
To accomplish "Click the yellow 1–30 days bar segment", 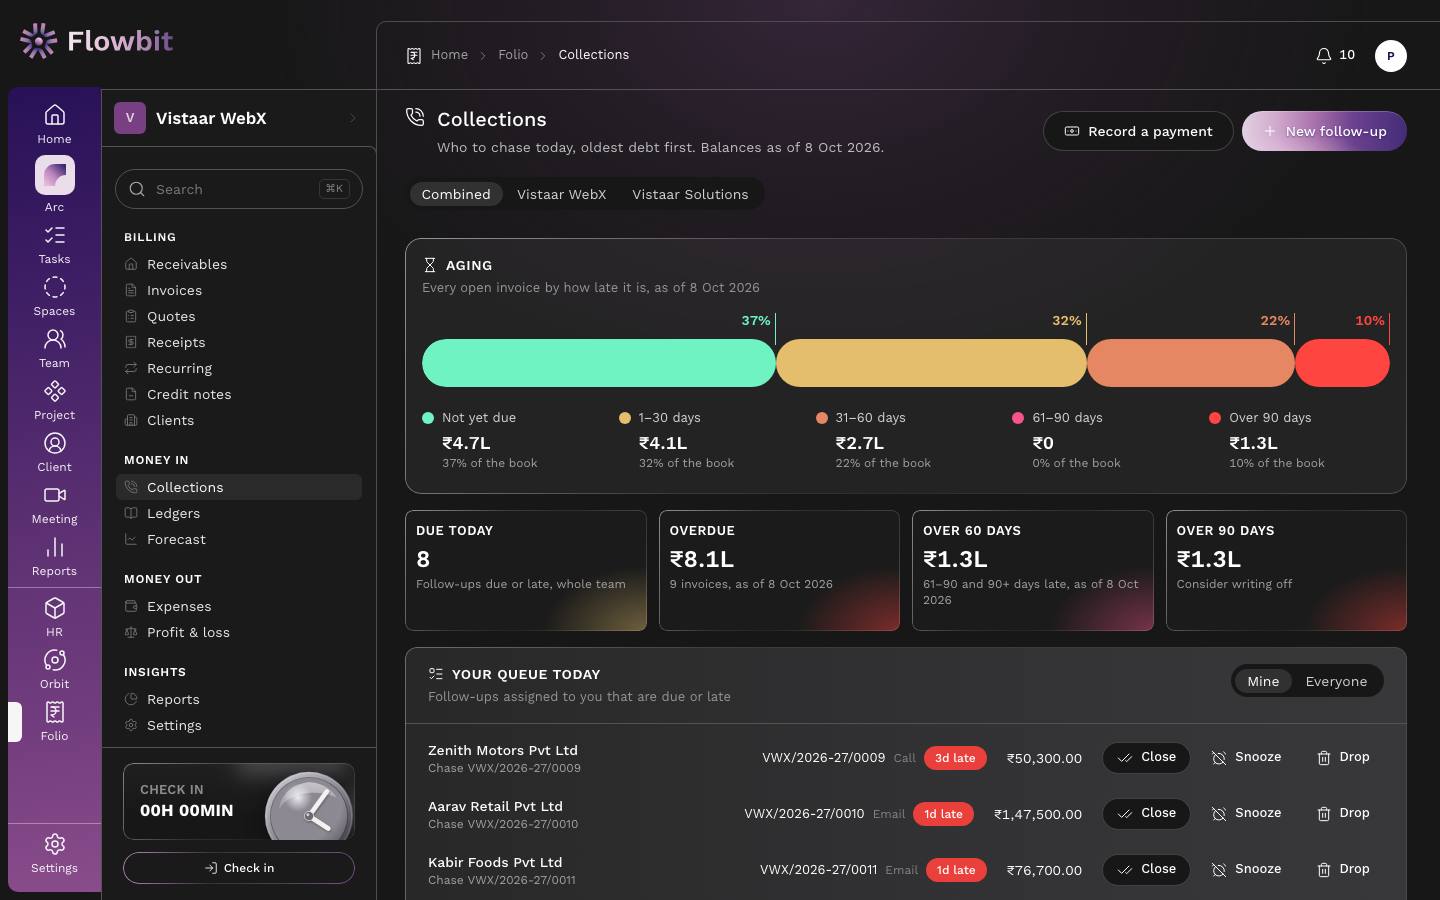I will click(931, 363).
